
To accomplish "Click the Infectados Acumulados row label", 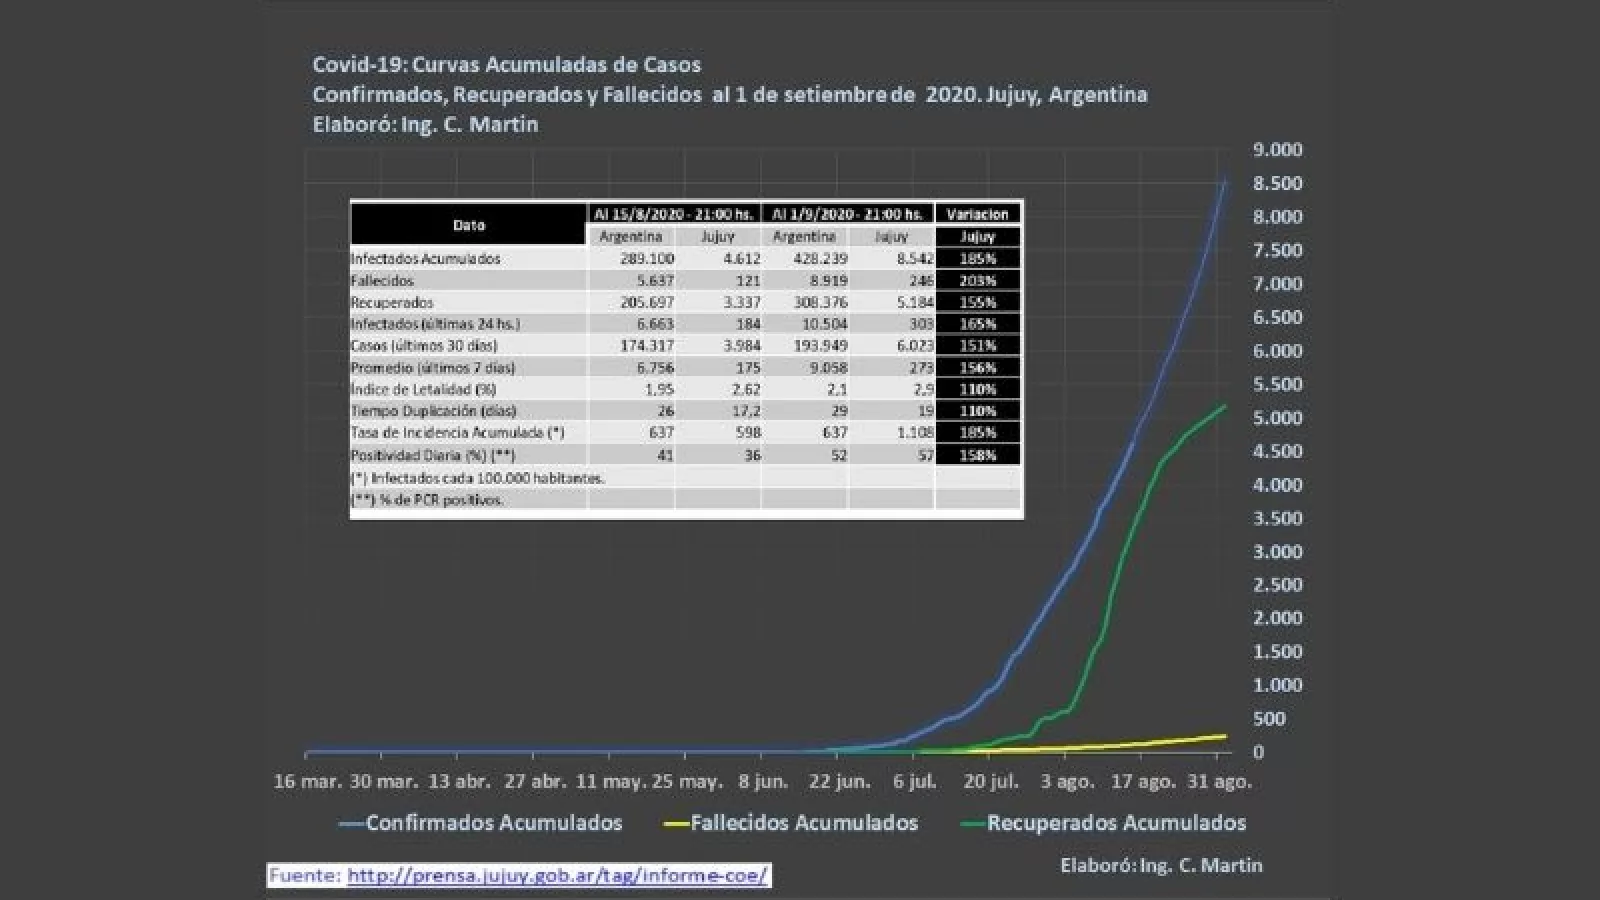I will pyautogui.click(x=425, y=258).
